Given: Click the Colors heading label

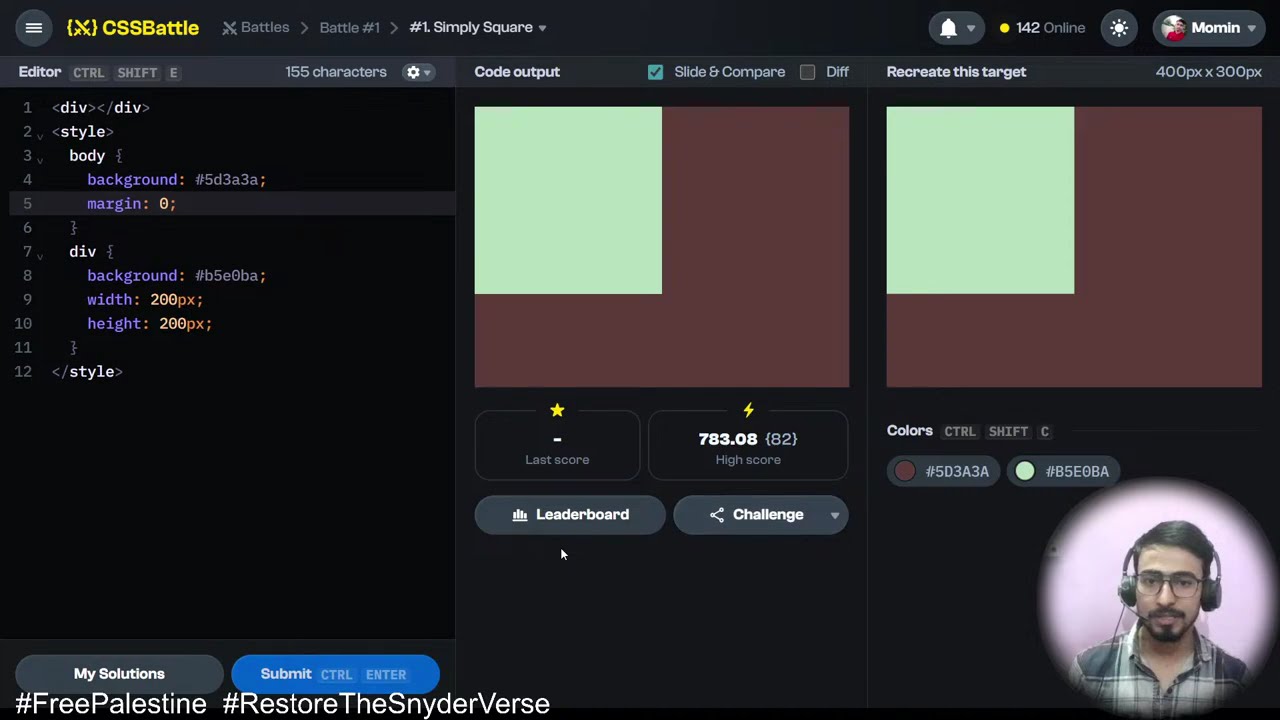Looking at the screenshot, I should [910, 431].
